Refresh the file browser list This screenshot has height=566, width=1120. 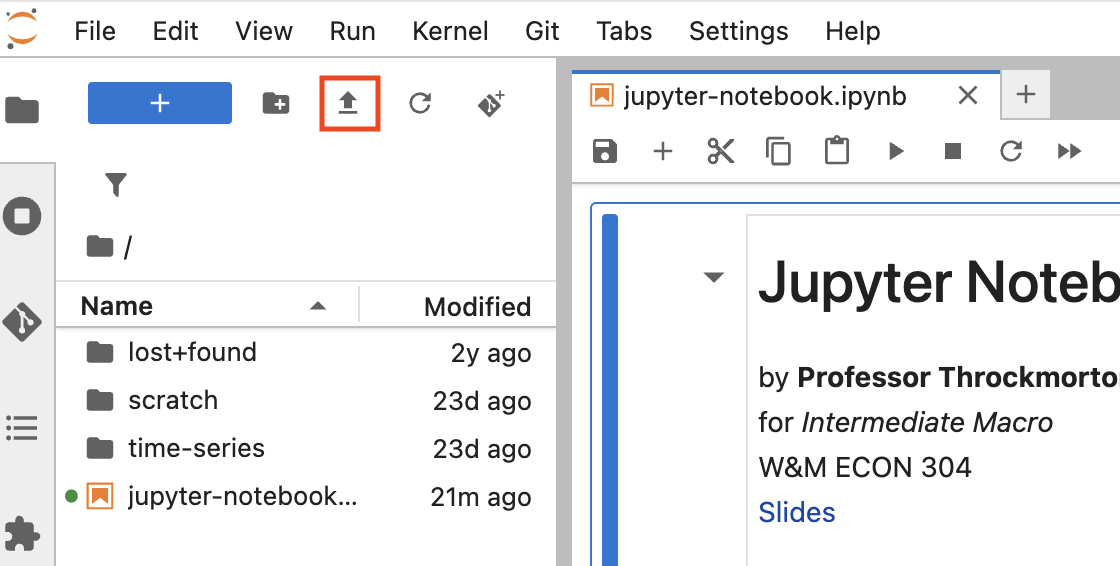420,103
